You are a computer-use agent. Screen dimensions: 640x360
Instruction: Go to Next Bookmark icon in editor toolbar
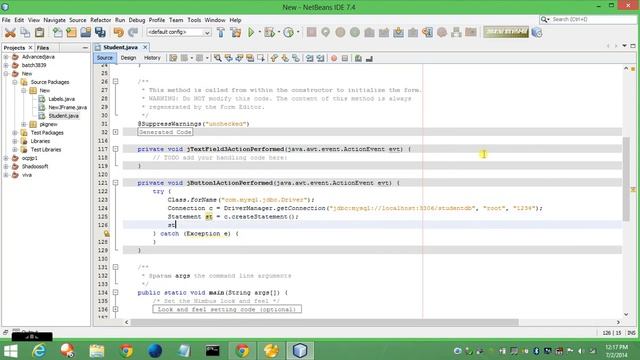[x=284, y=58]
